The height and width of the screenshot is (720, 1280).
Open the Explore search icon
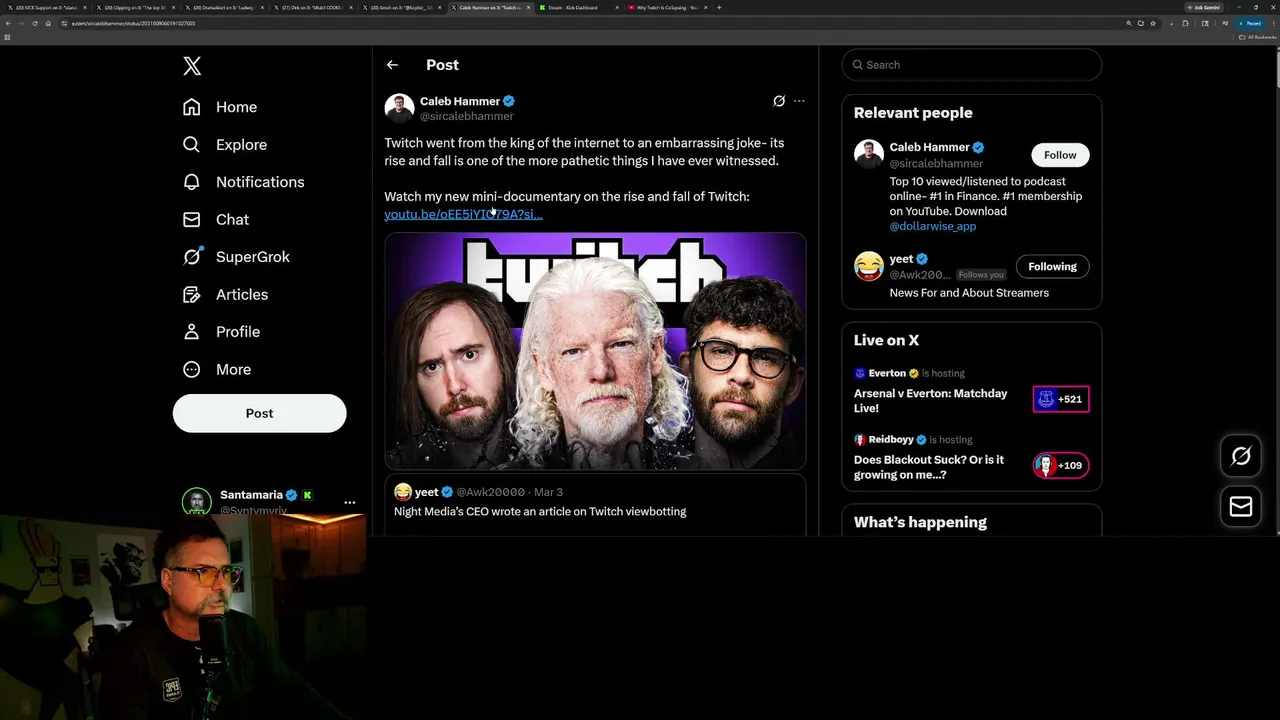click(192, 144)
